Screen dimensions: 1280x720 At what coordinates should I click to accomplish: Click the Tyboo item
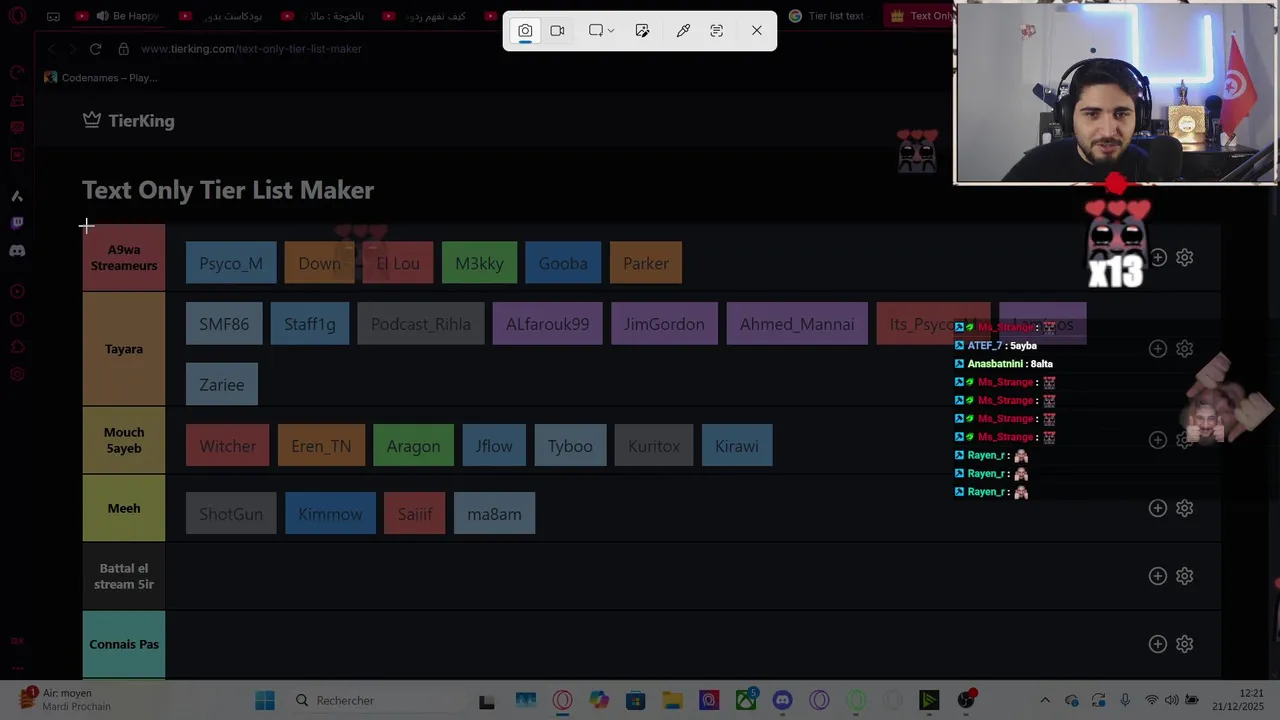point(570,446)
